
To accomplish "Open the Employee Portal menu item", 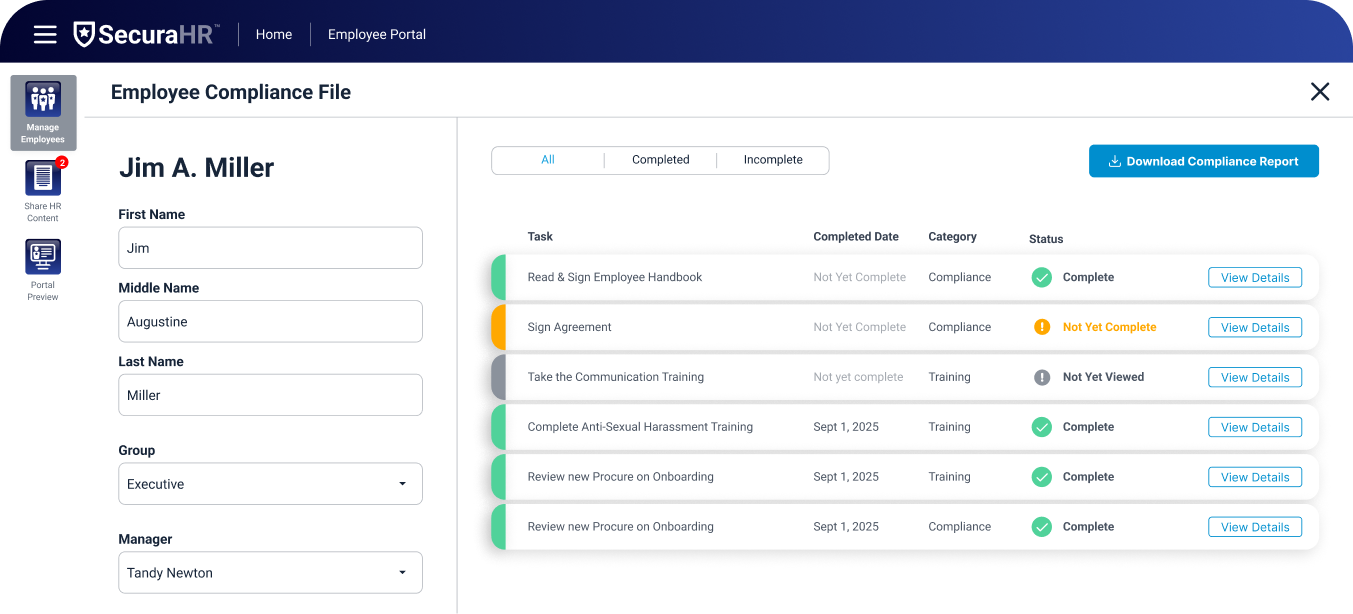I will pos(376,33).
